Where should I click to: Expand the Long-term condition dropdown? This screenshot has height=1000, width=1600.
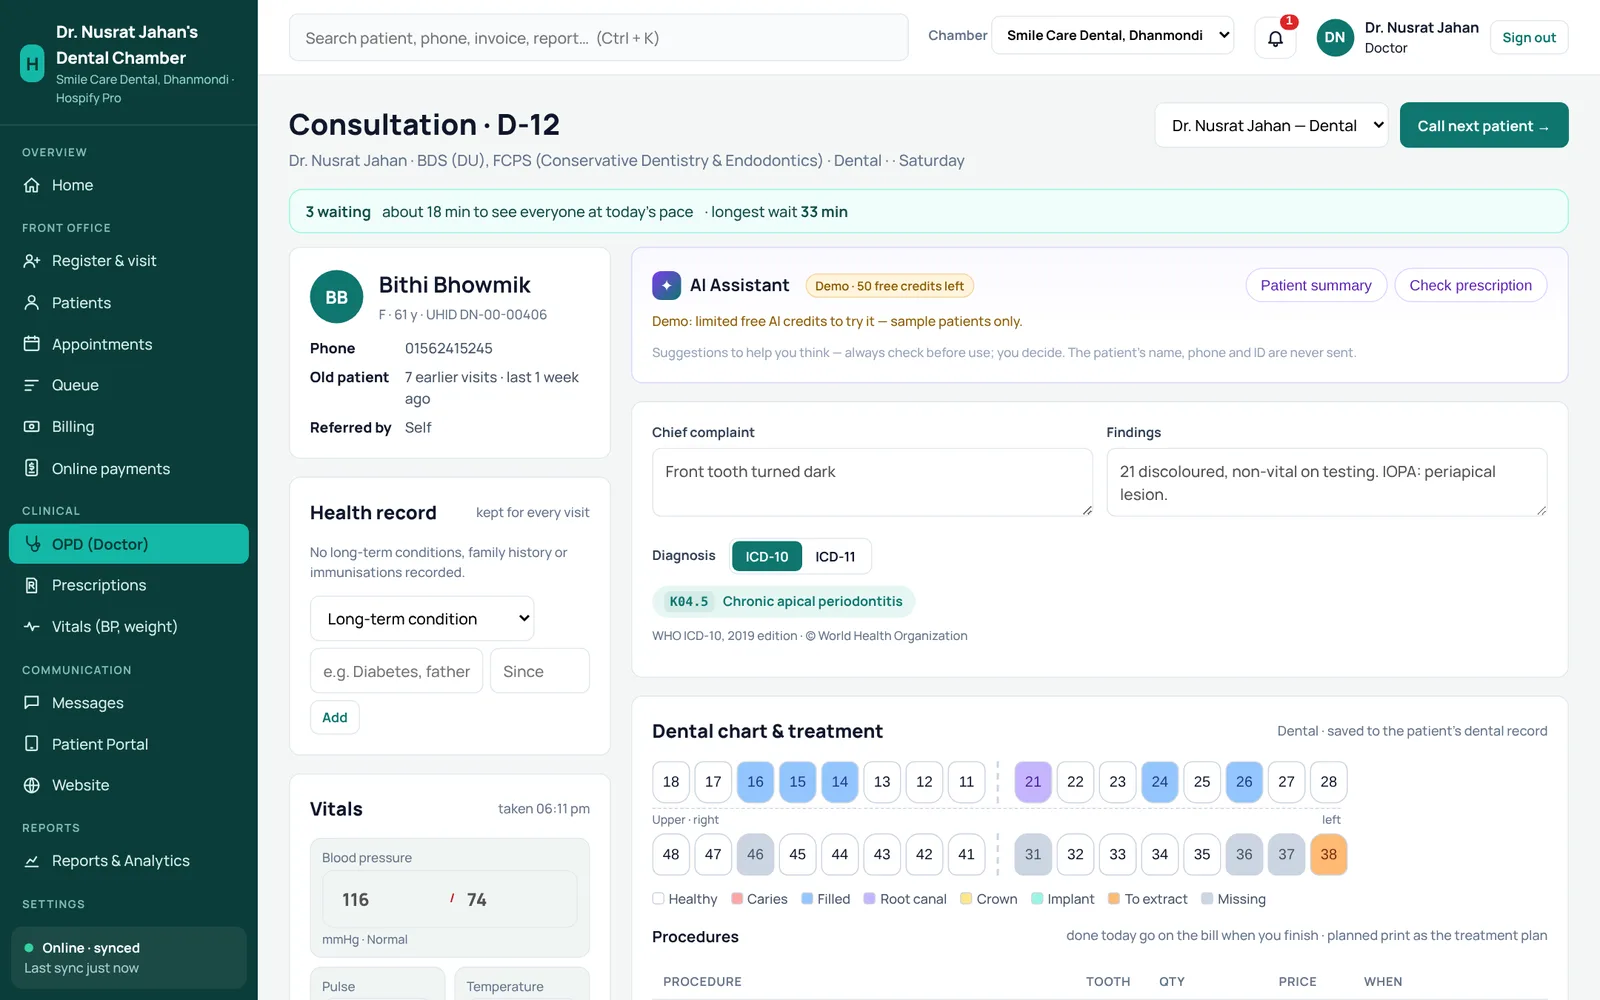[422, 619]
